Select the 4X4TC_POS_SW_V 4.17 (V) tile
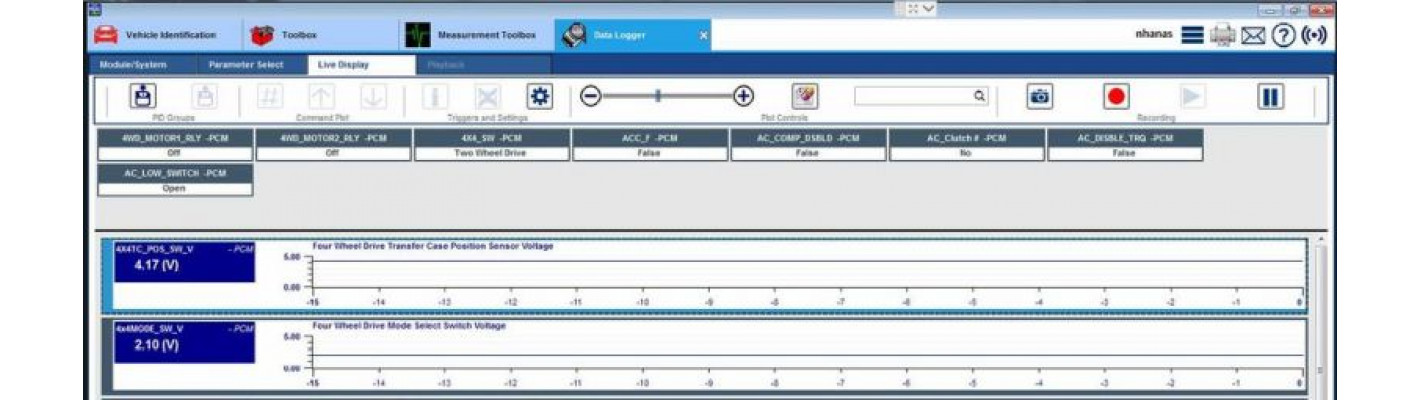Viewport: 1420px width, 400px height. pos(184,261)
